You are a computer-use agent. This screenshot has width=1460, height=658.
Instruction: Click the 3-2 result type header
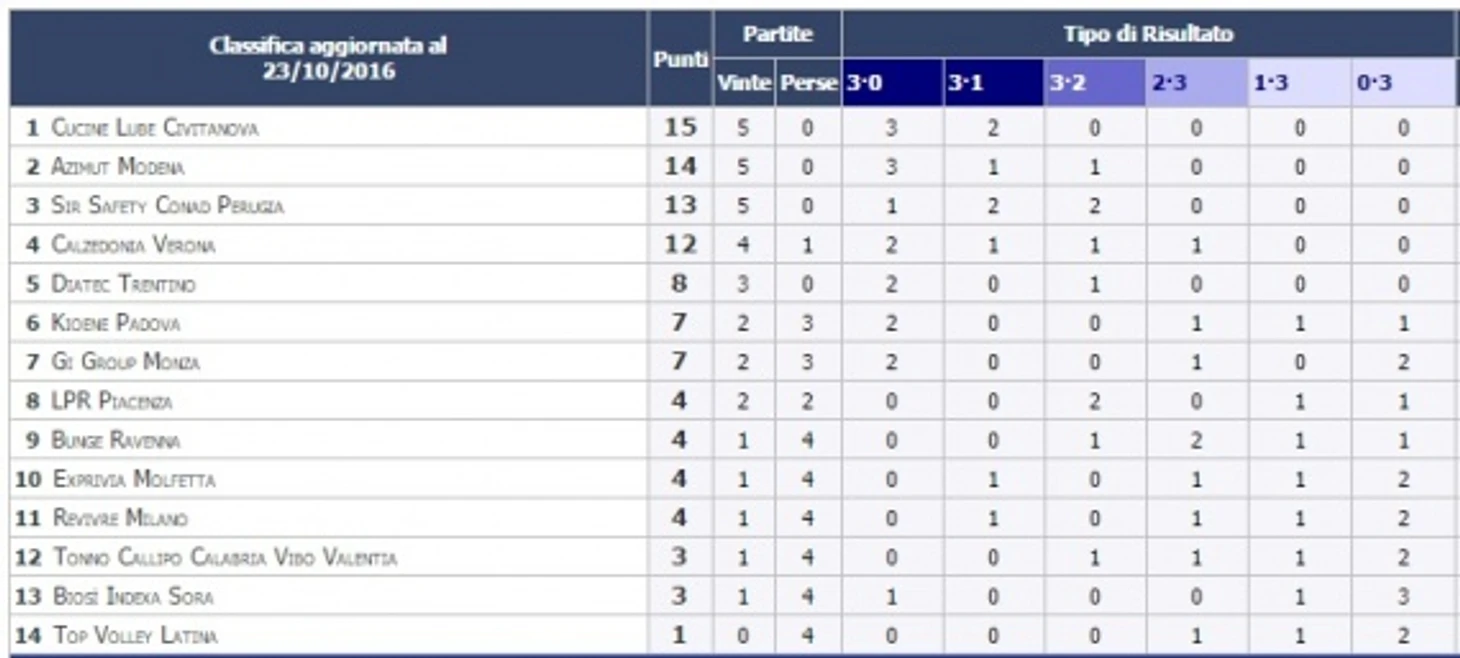point(1096,83)
